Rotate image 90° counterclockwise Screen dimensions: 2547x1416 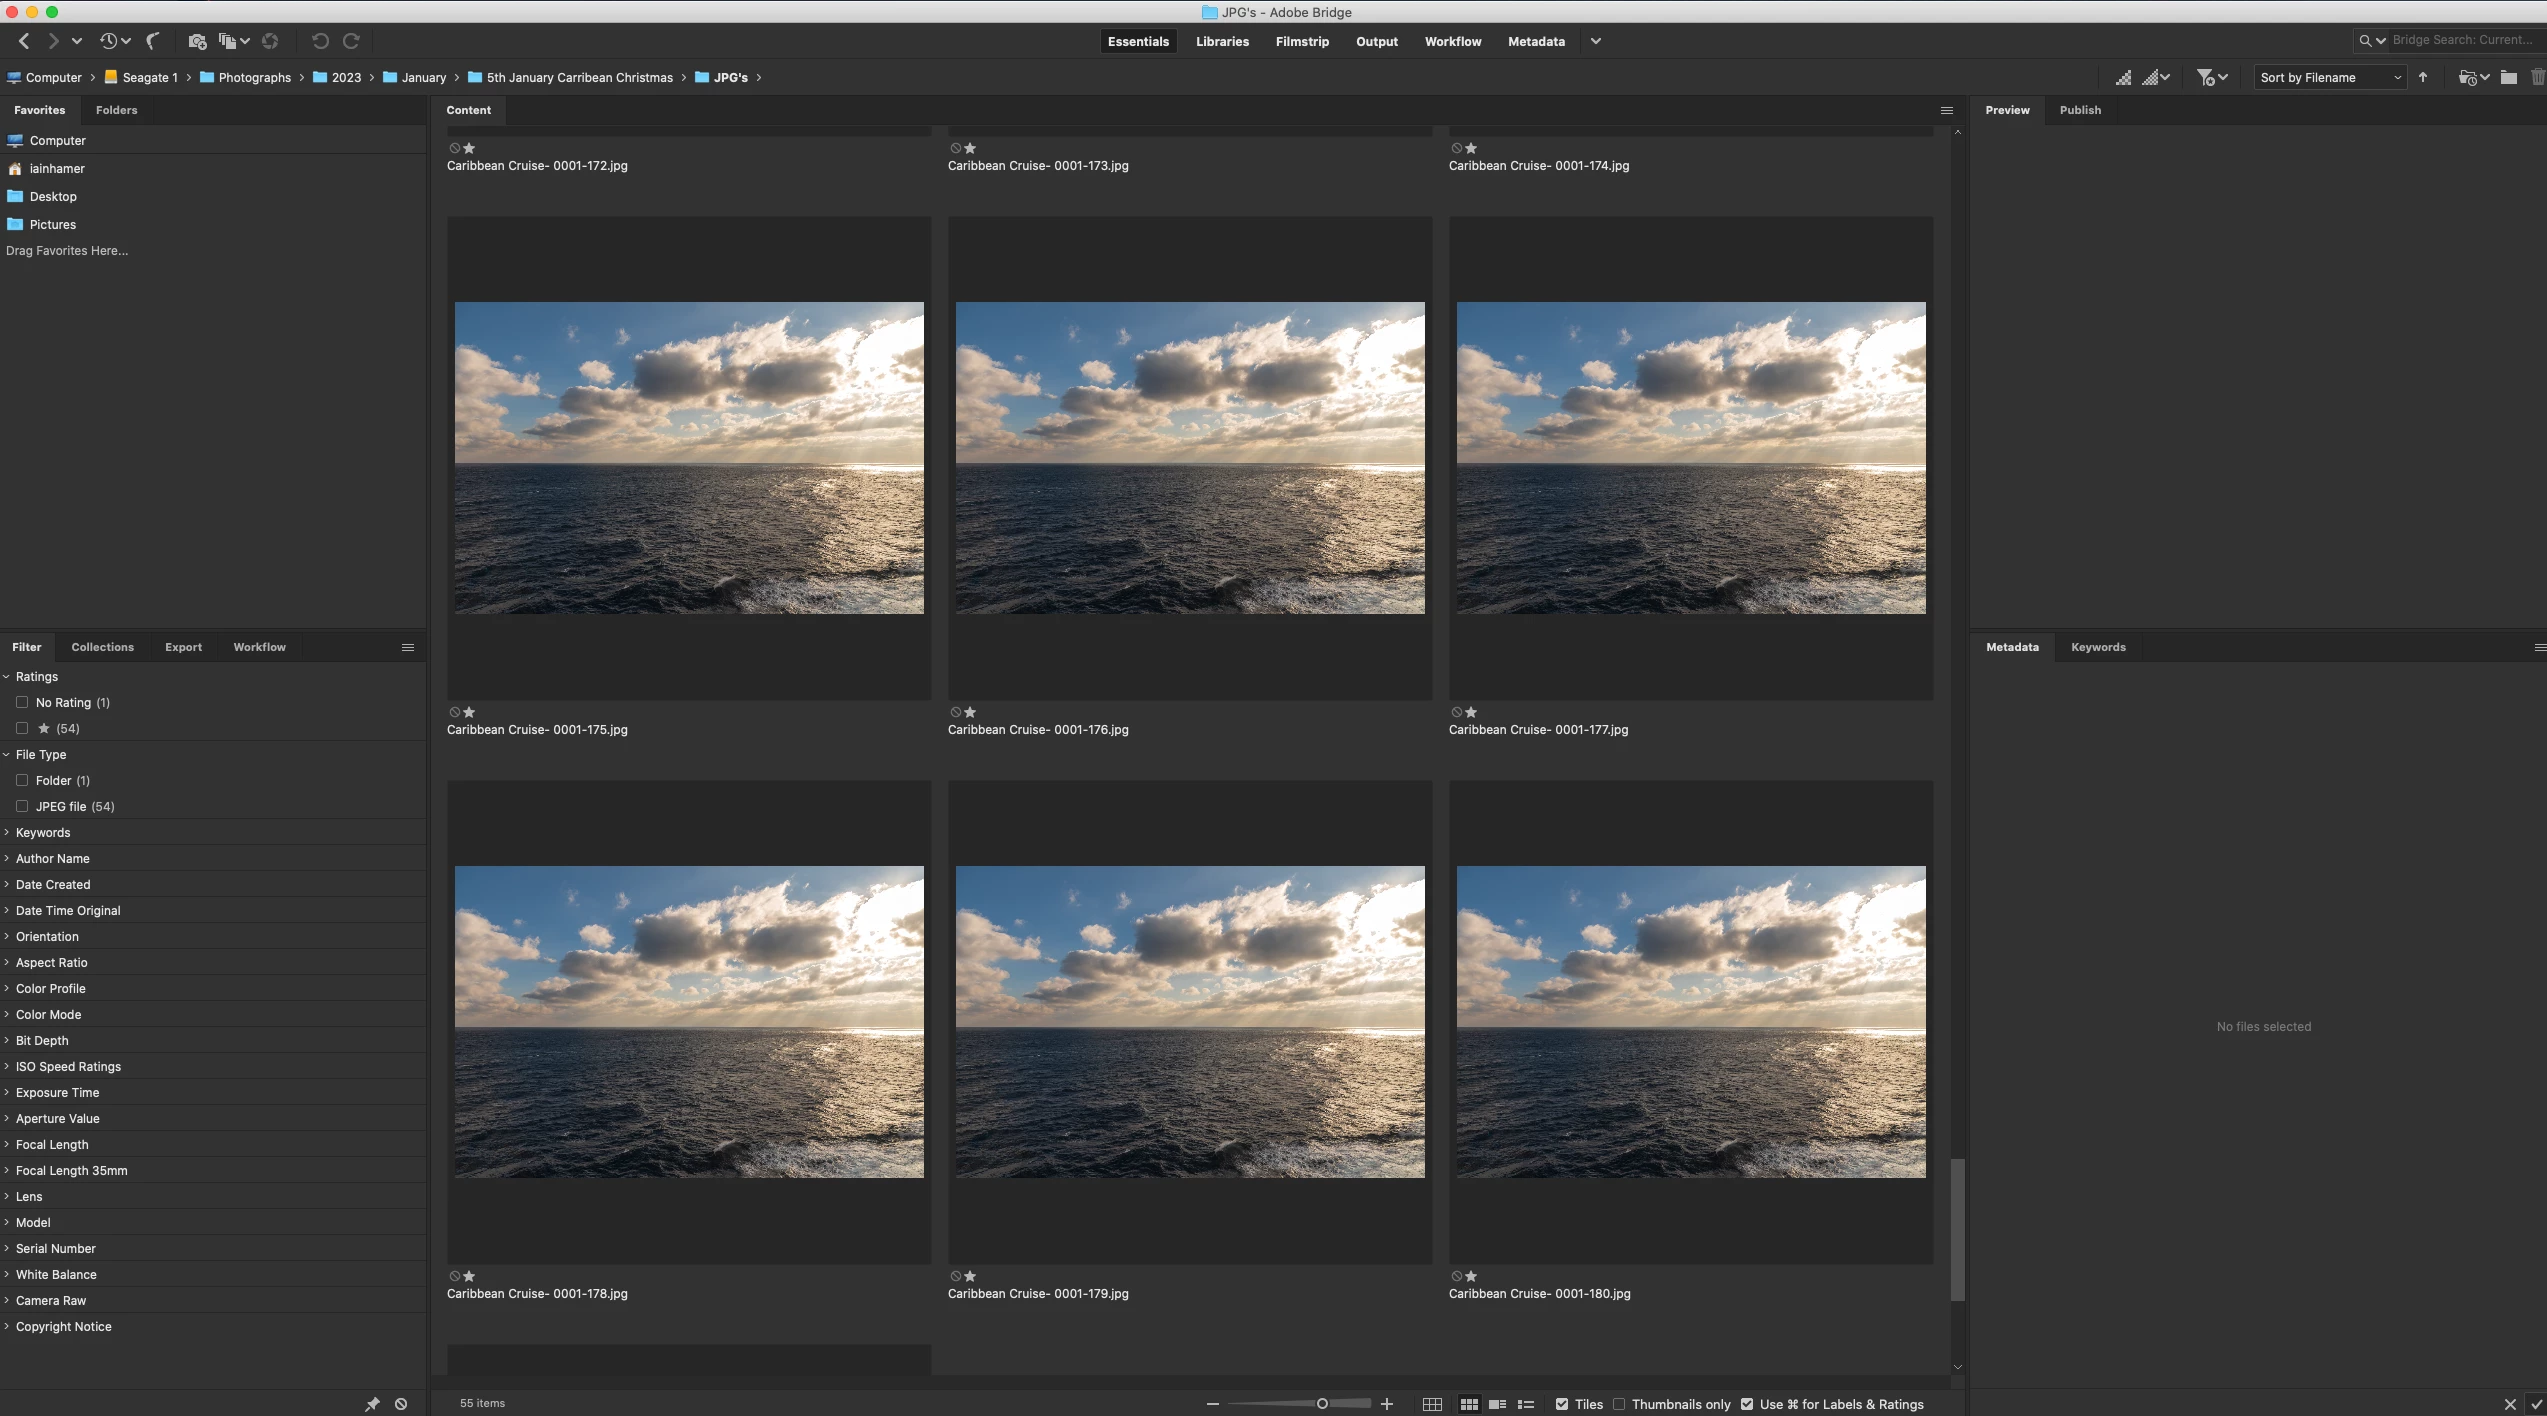coord(319,41)
